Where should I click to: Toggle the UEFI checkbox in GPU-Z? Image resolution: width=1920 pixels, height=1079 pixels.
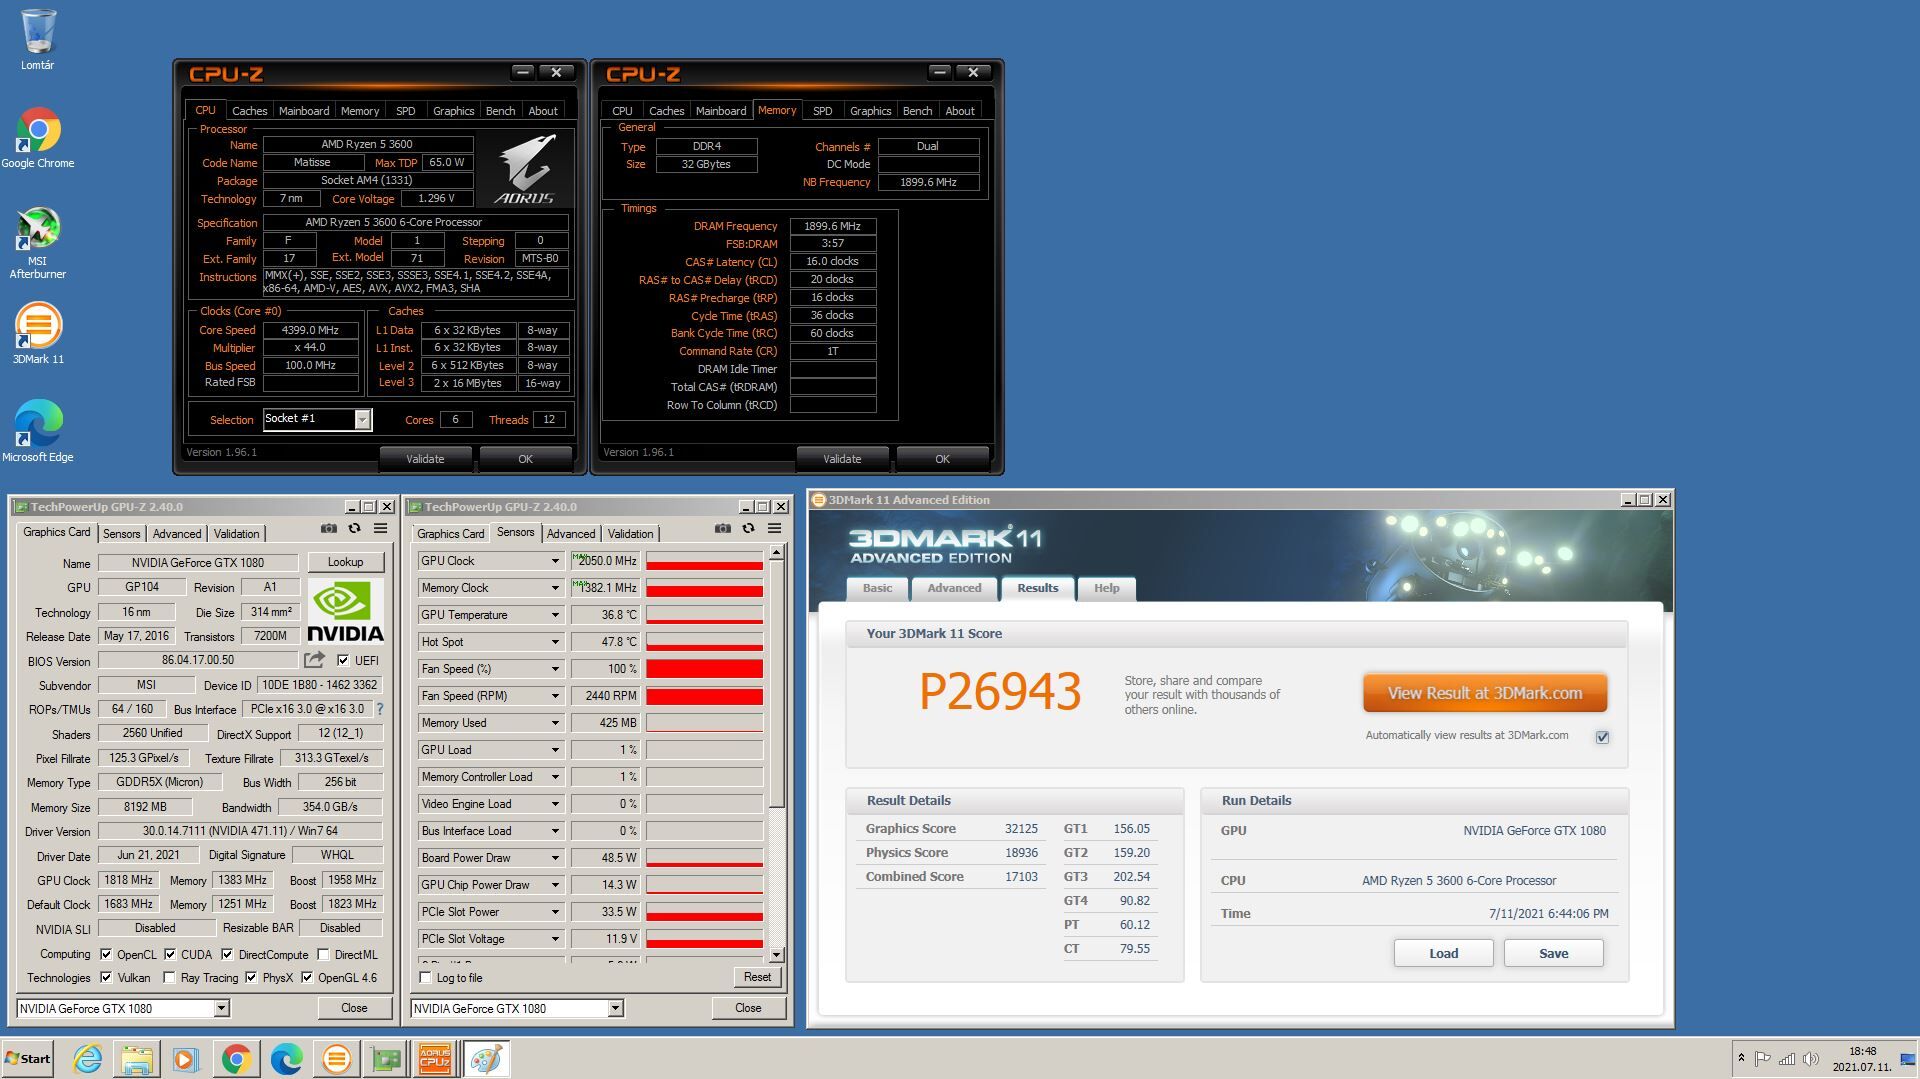pyautogui.click(x=343, y=660)
